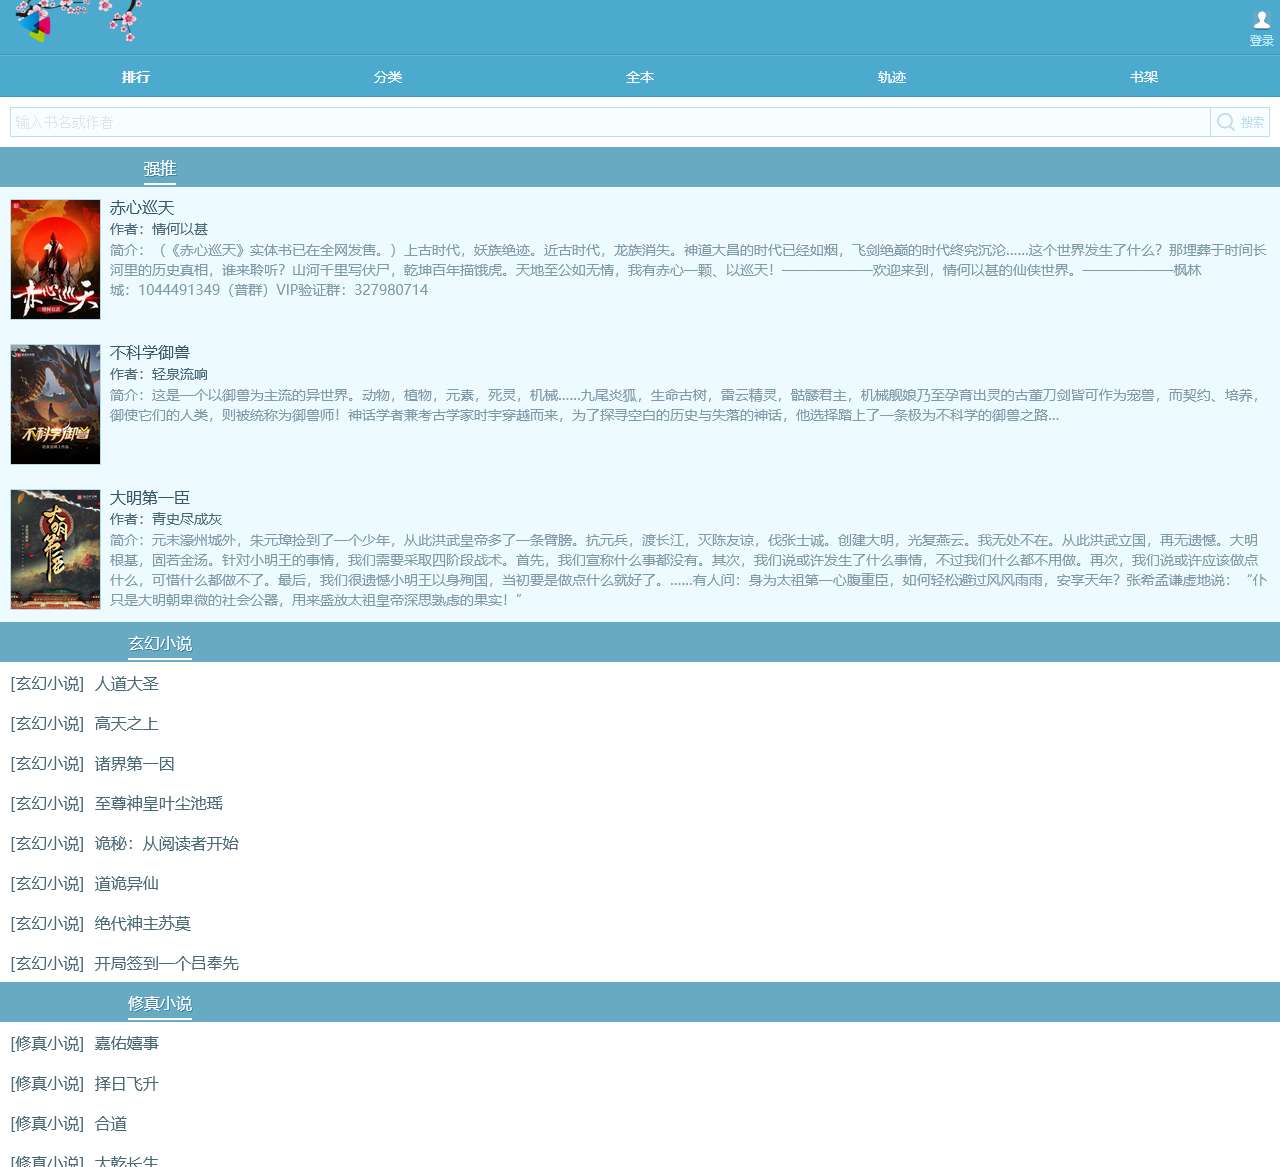Open the 赤心巡天 cover thumbnail
This screenshot has width=1280, height=1167.
55,259
